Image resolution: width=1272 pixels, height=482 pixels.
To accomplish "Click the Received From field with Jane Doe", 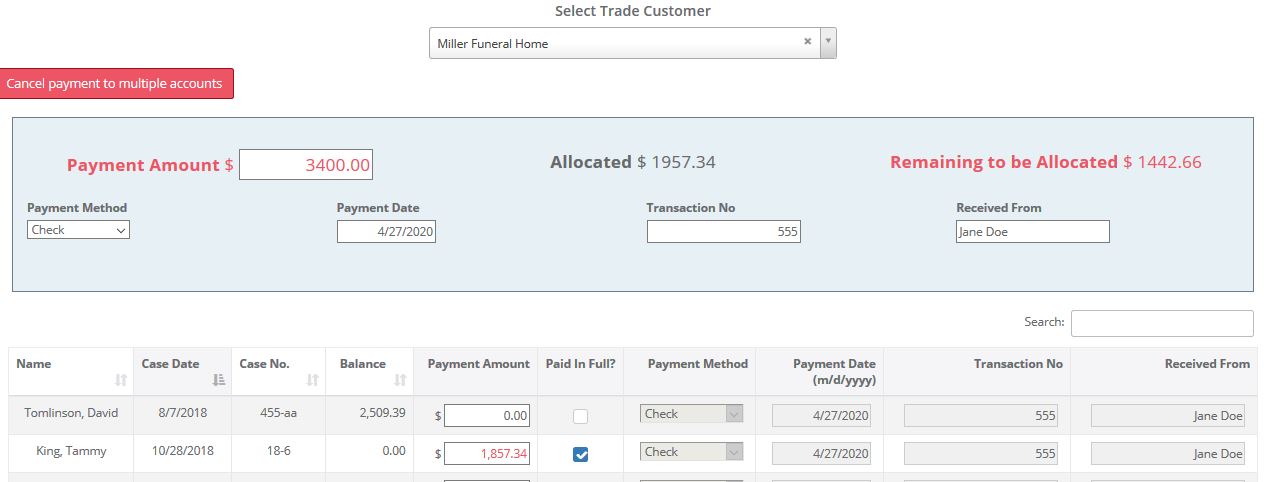I will [x=1032, y=232].
